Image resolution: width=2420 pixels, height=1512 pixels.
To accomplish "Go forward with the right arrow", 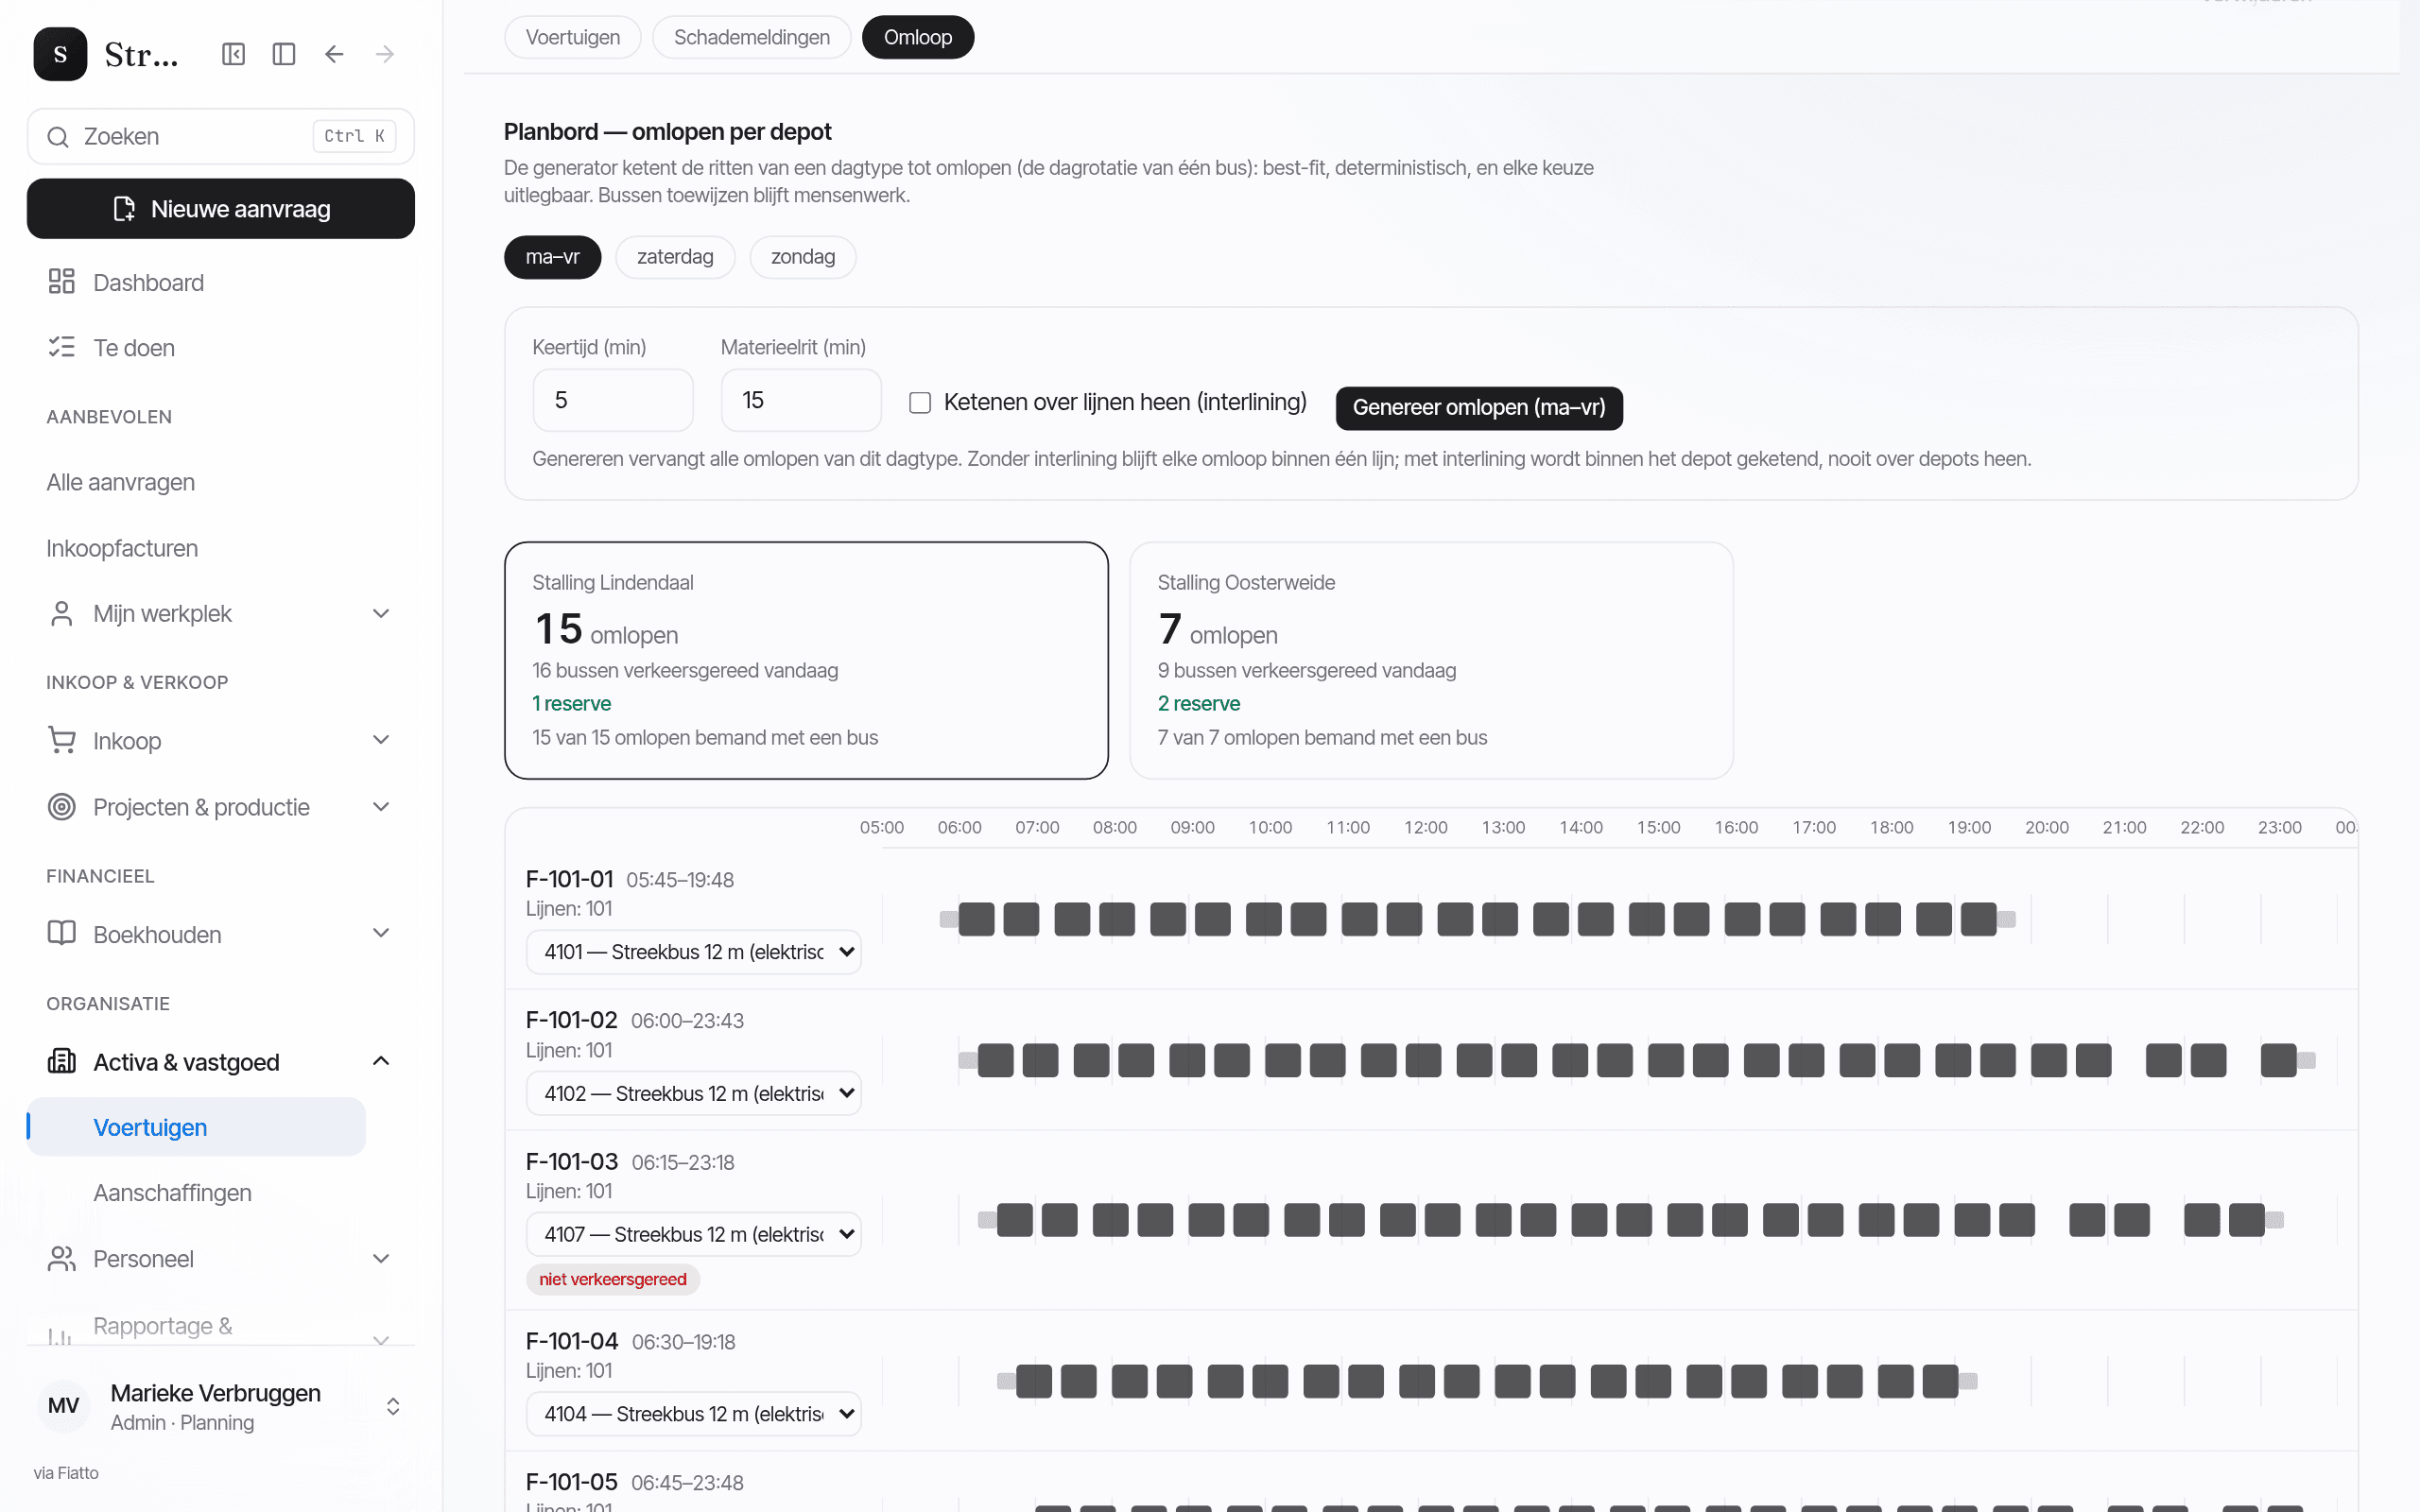I will coord(385,54).
